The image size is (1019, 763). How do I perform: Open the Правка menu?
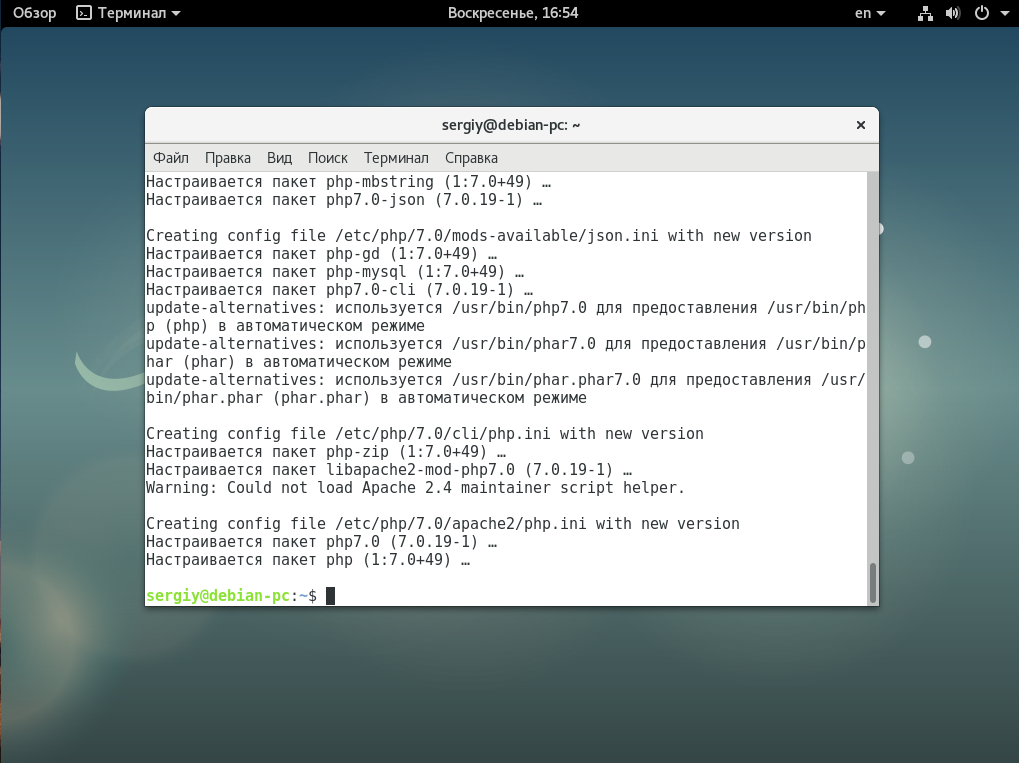[x=228, y=158]
